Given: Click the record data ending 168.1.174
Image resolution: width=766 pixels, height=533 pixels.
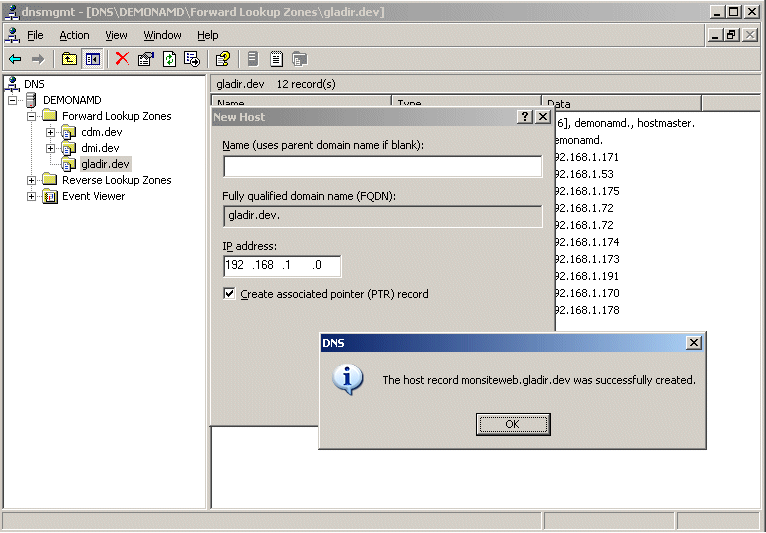Looking at the screenshot, I should pyautogui.click(x=587, y=242).
